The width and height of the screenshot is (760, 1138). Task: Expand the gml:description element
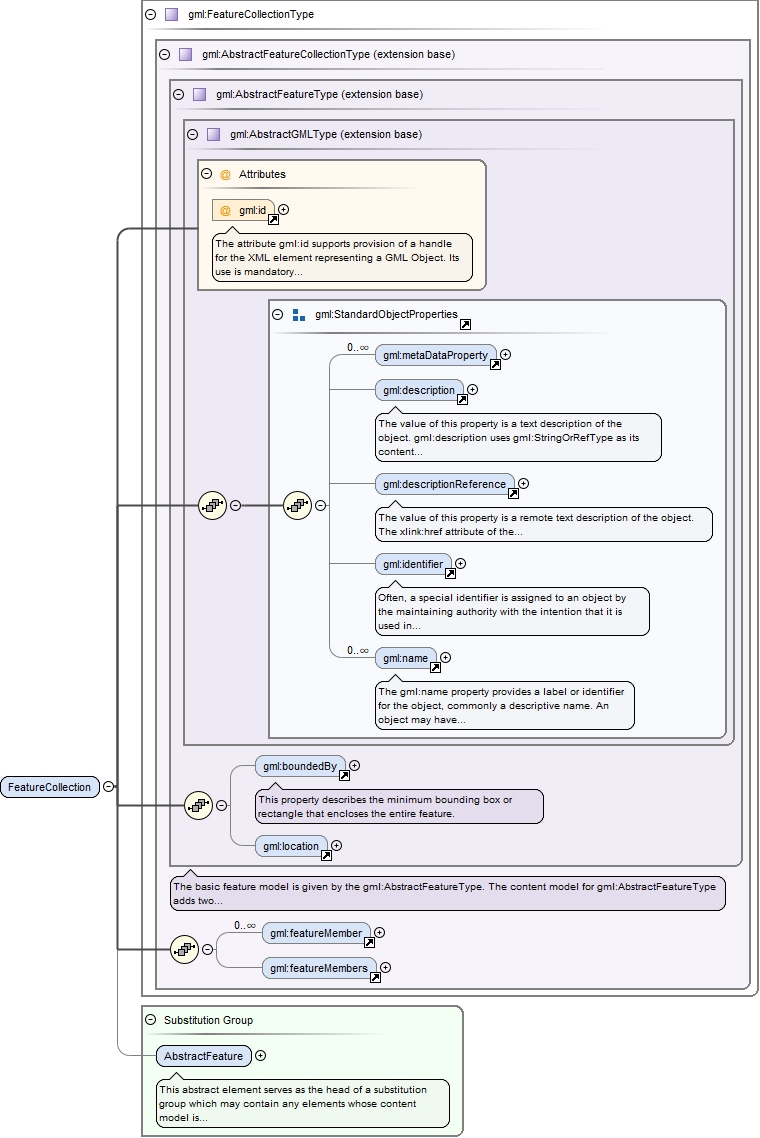[x=473, y=389]
